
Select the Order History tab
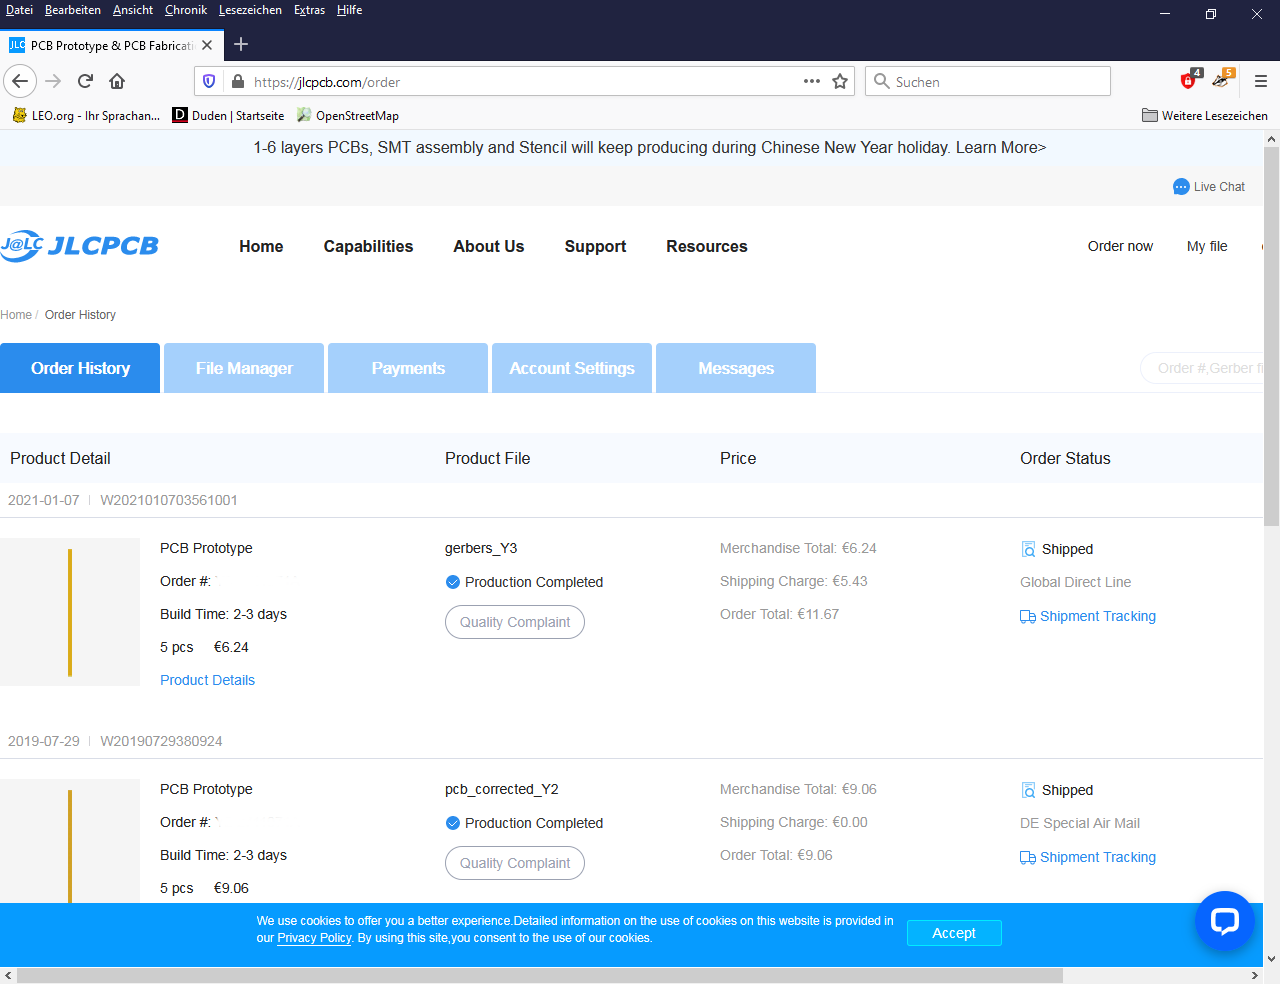80,368
